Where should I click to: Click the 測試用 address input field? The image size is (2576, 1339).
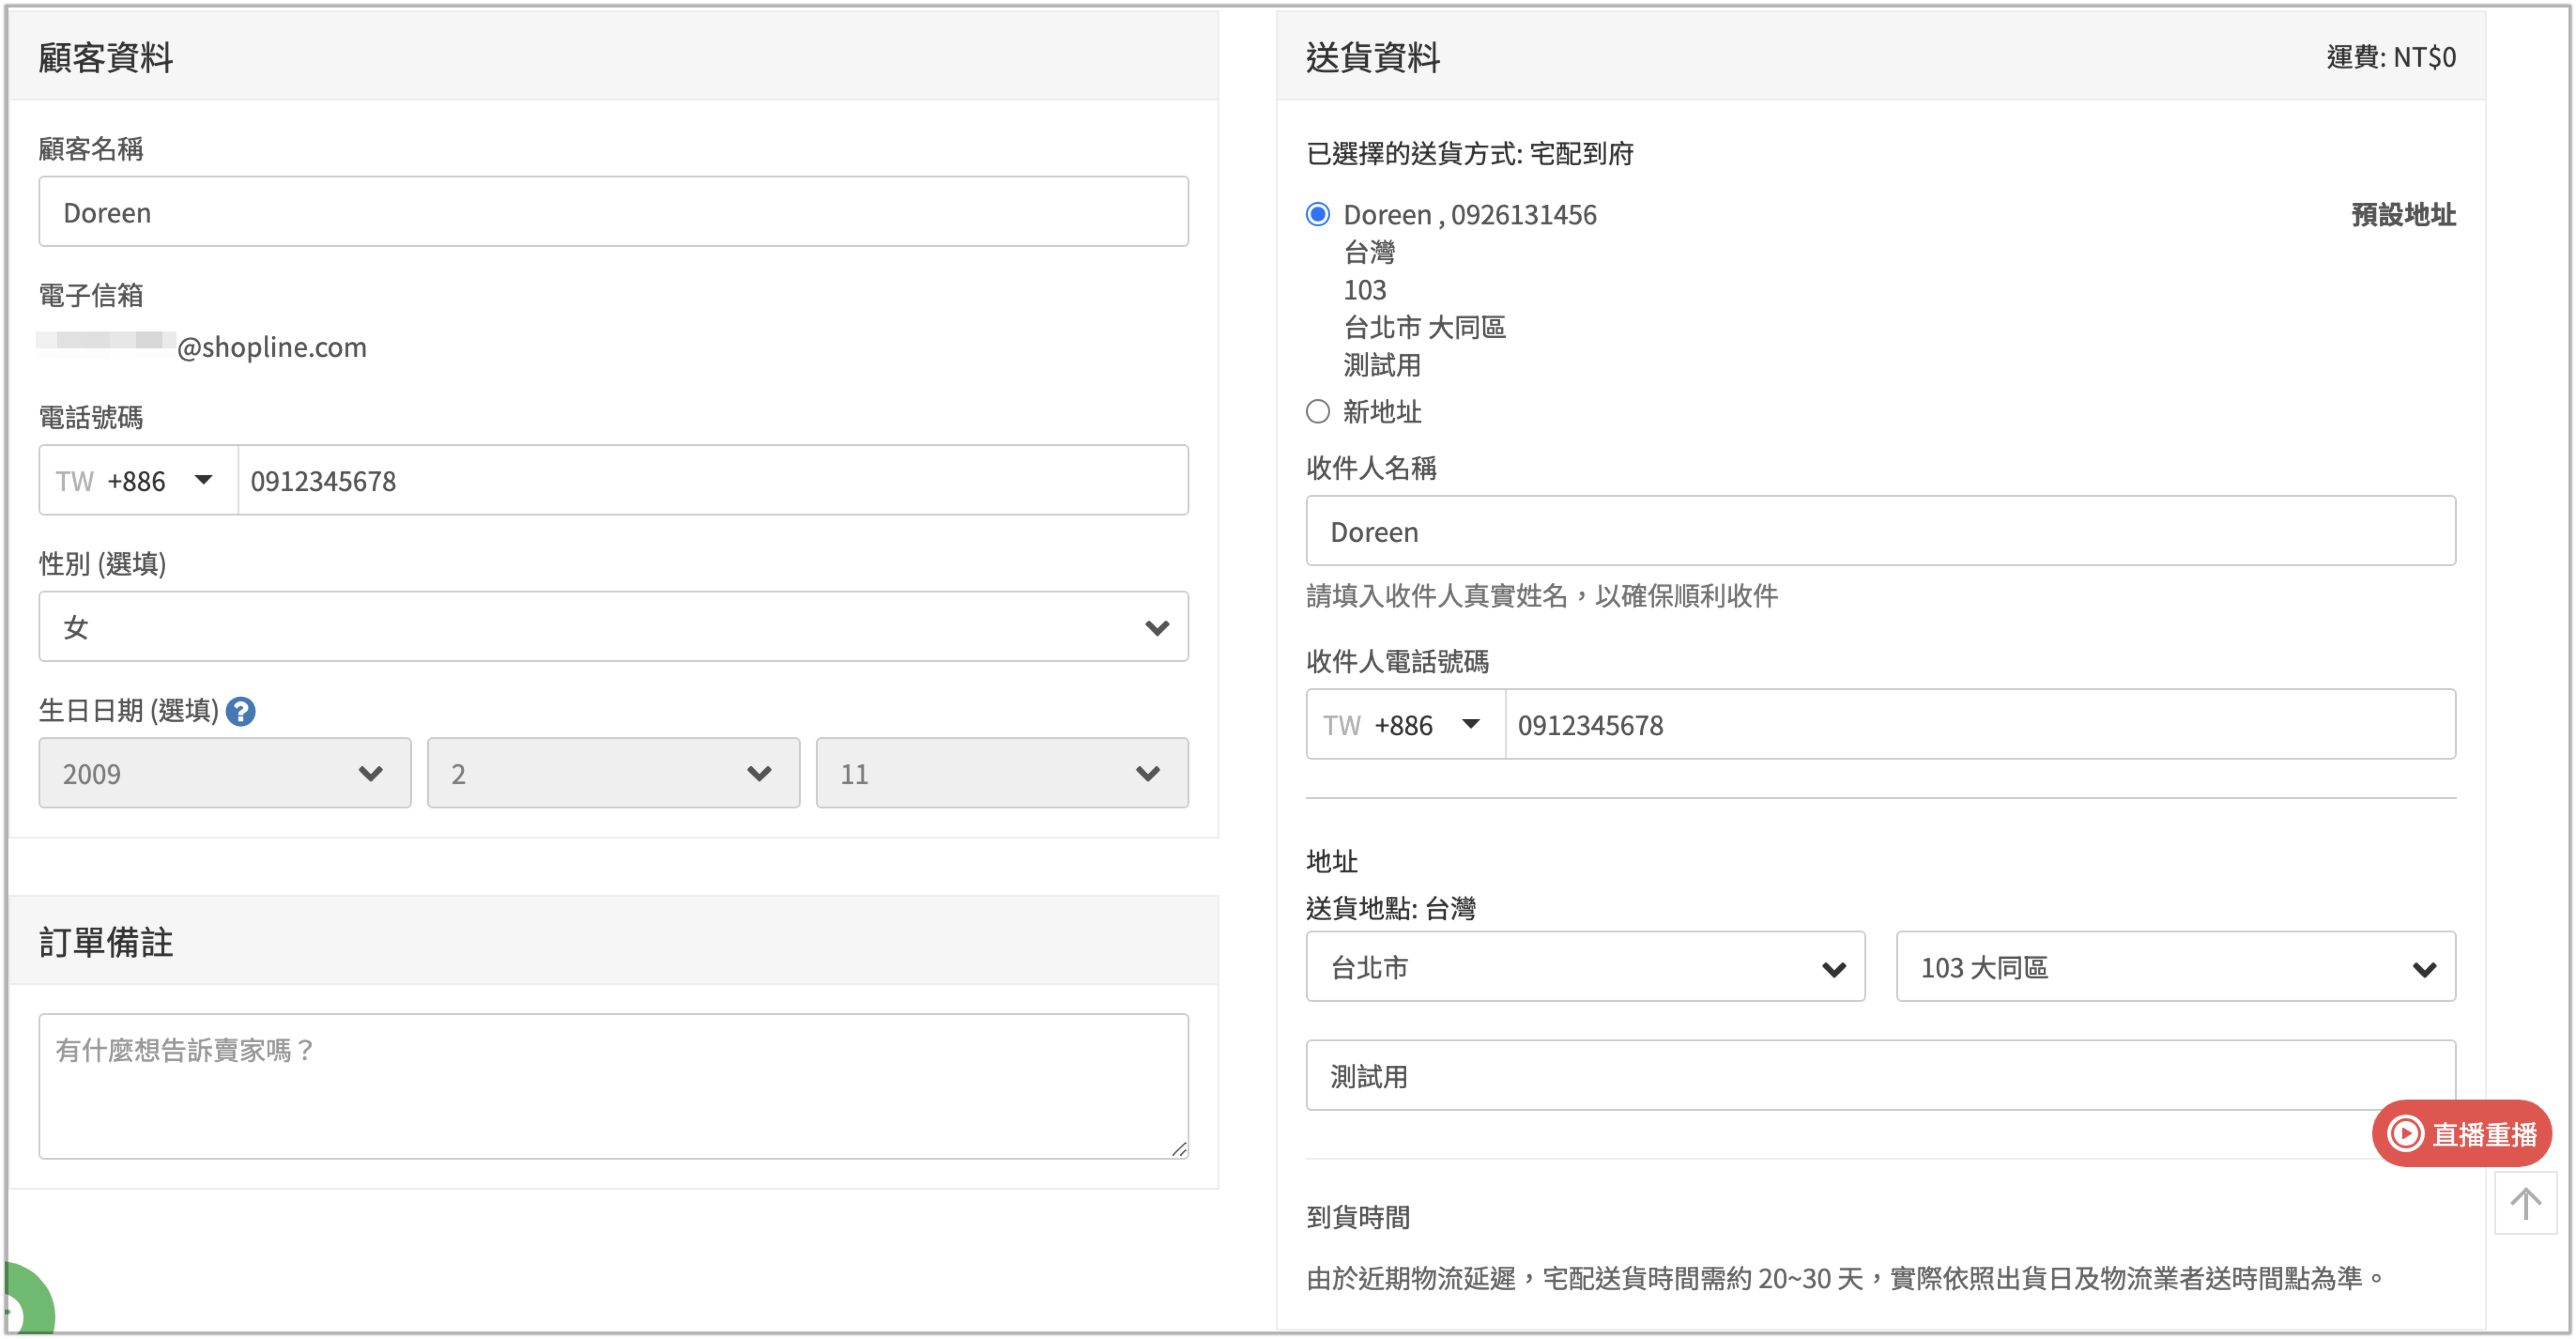pos(1880,1076)
